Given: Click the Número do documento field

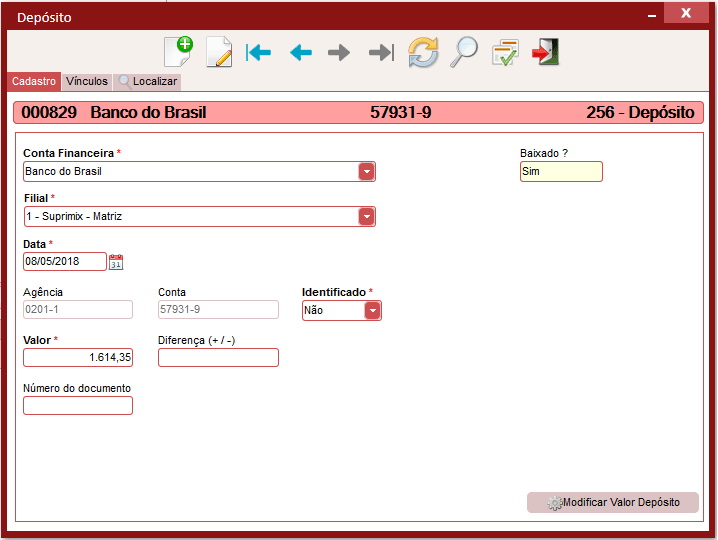Looking at the screenshot, I should [x=78, y=406].
